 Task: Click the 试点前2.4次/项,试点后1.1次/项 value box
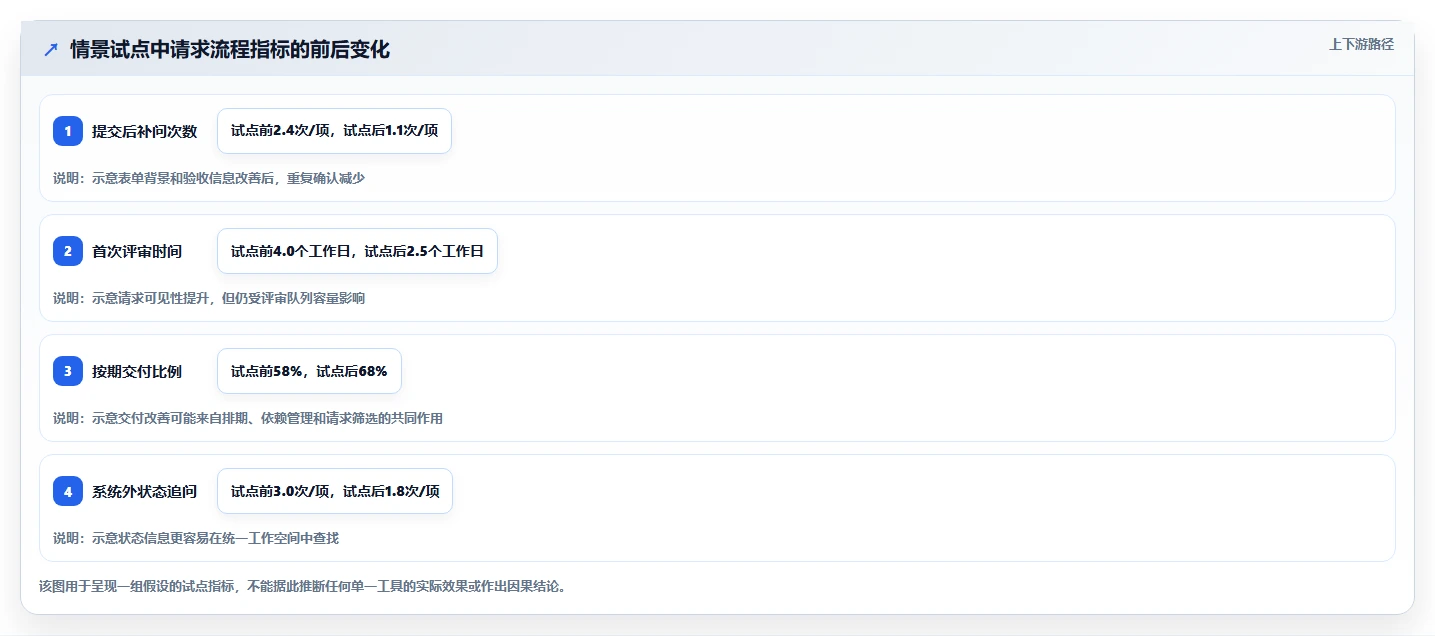(335, 131)
